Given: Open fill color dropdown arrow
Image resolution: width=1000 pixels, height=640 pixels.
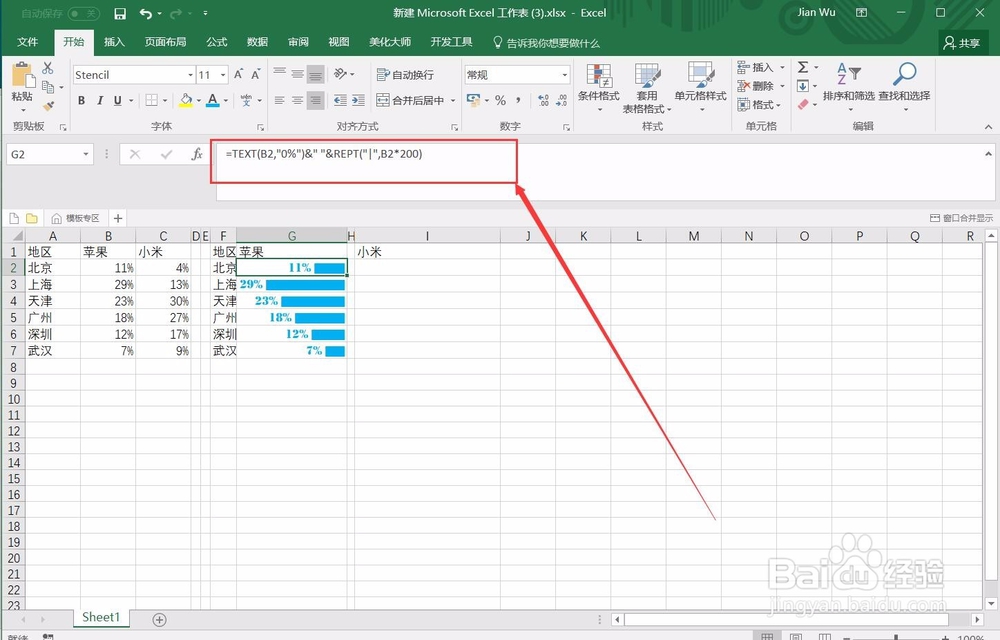Looking at the screenshot, I should 198,100.
